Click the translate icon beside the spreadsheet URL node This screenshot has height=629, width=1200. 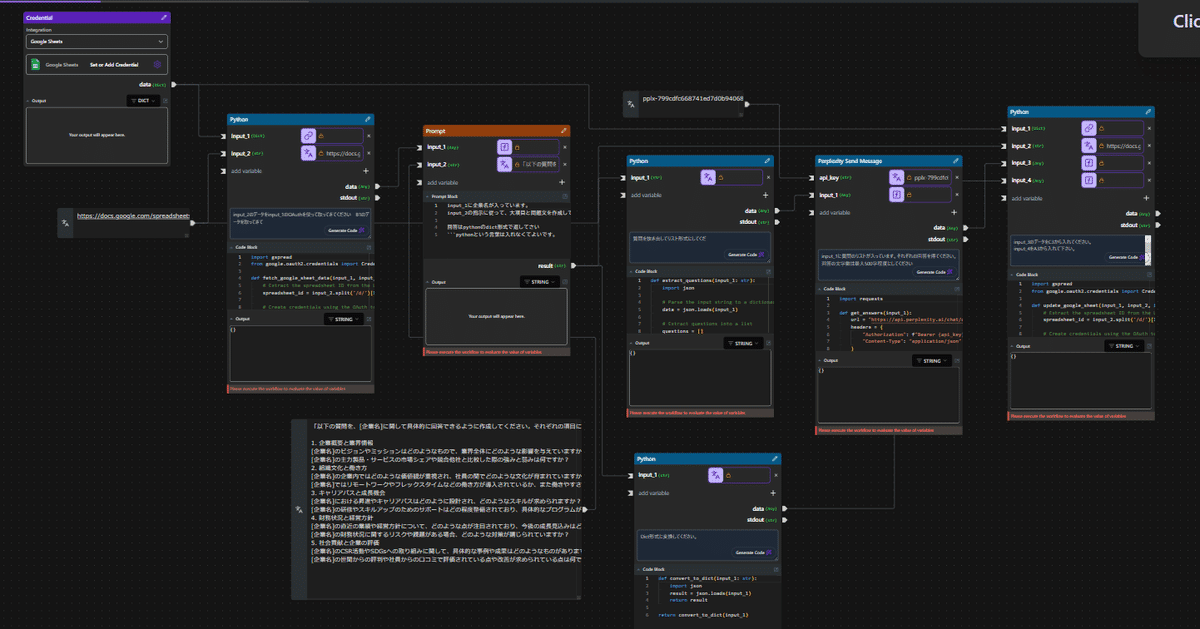[66, 222]
